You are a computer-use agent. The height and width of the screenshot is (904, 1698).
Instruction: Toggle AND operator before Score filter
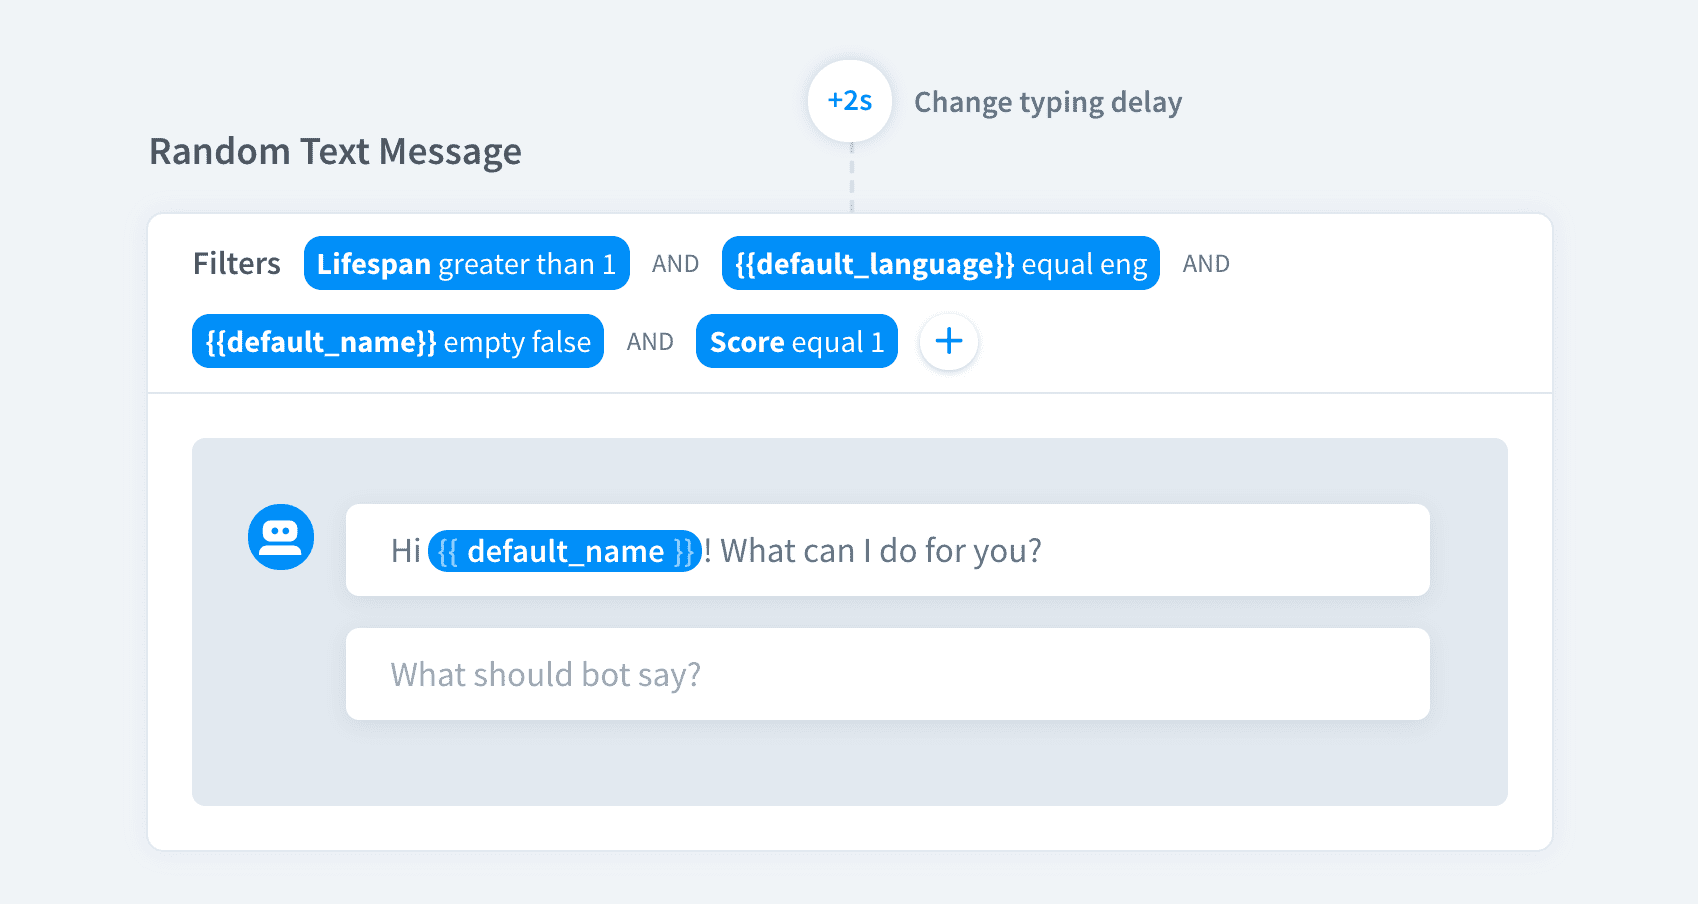click(650, 342)
